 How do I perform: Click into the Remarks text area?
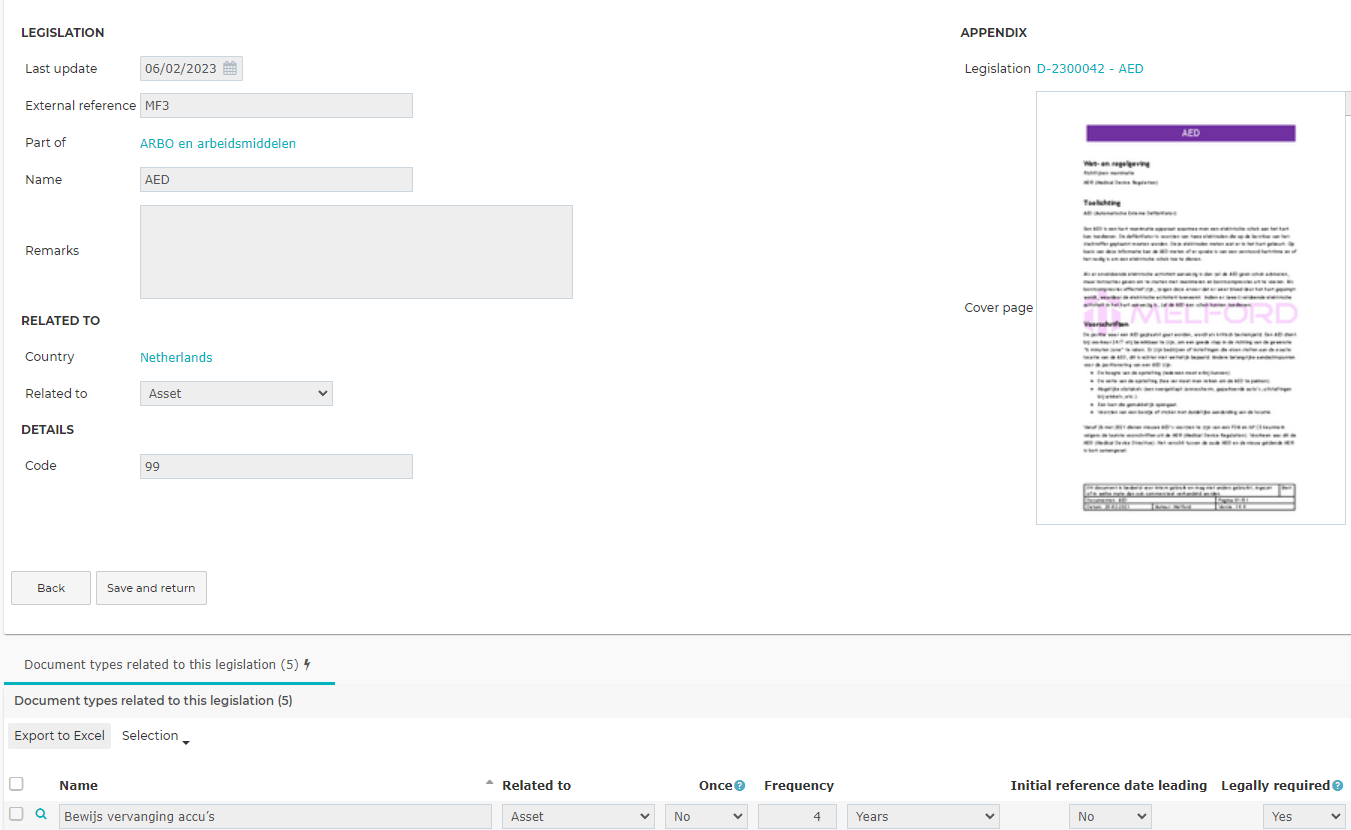pos(356,252)
